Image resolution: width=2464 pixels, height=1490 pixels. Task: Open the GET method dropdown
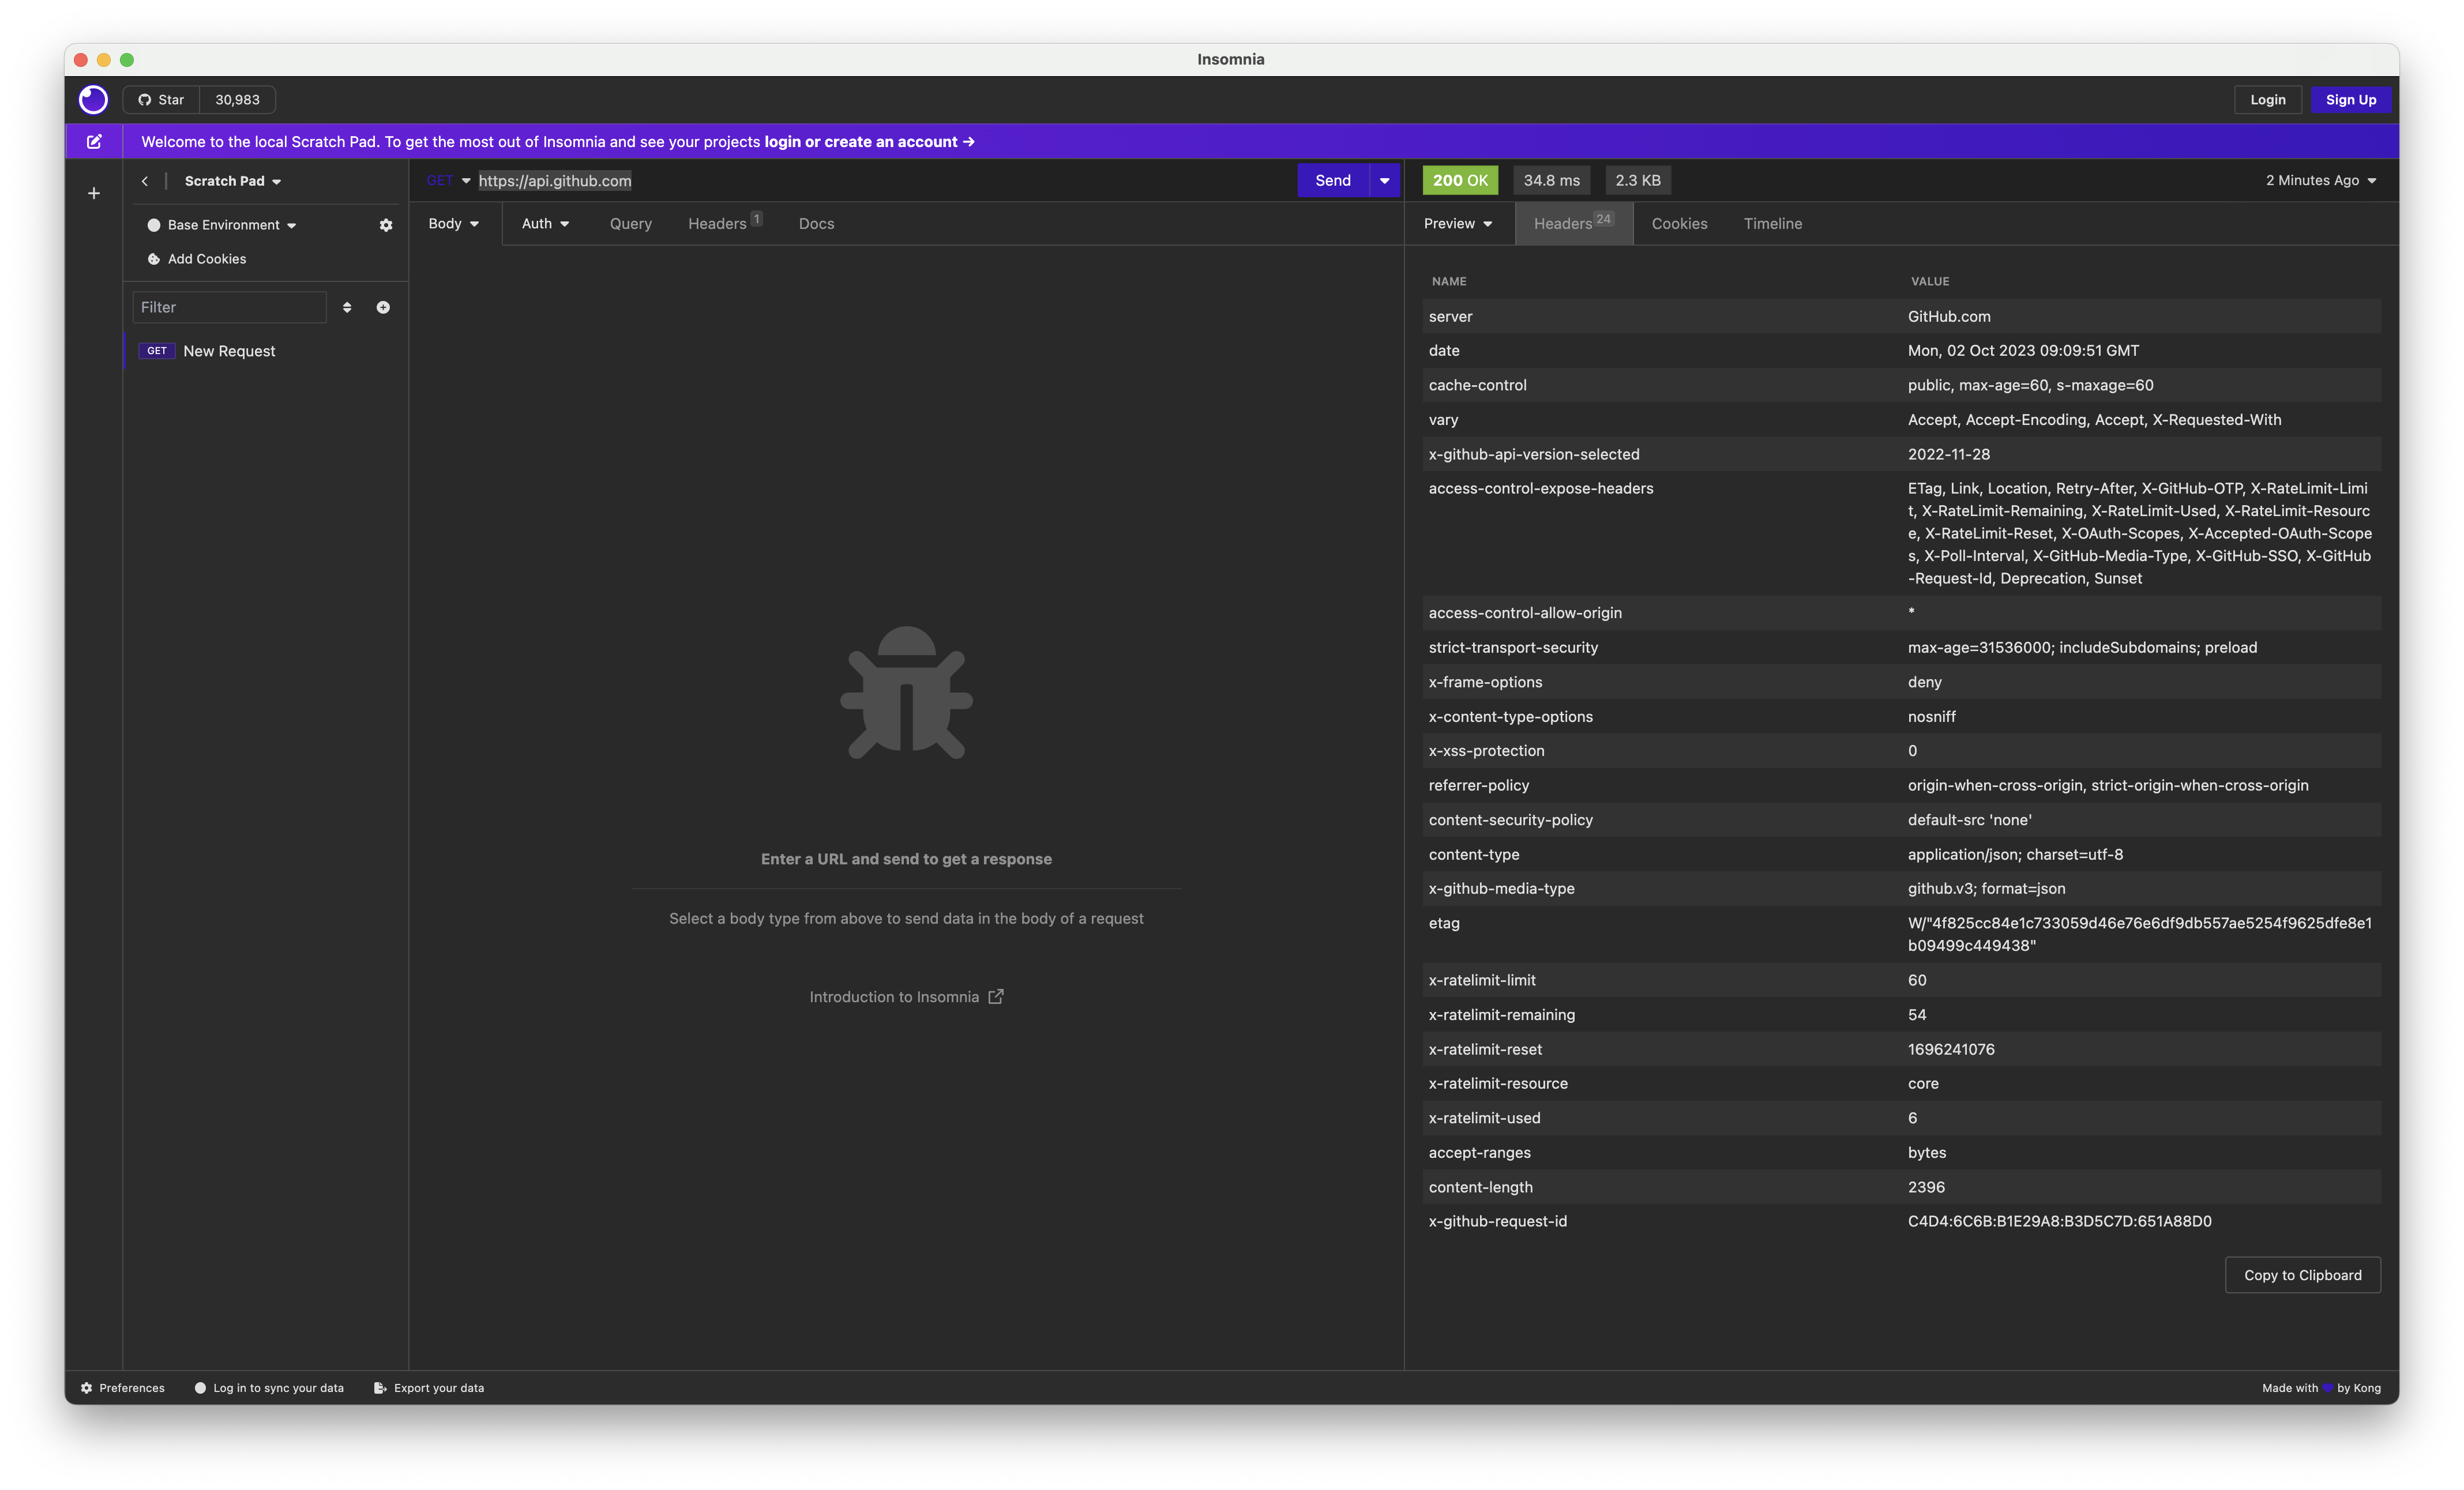[448, 181]
